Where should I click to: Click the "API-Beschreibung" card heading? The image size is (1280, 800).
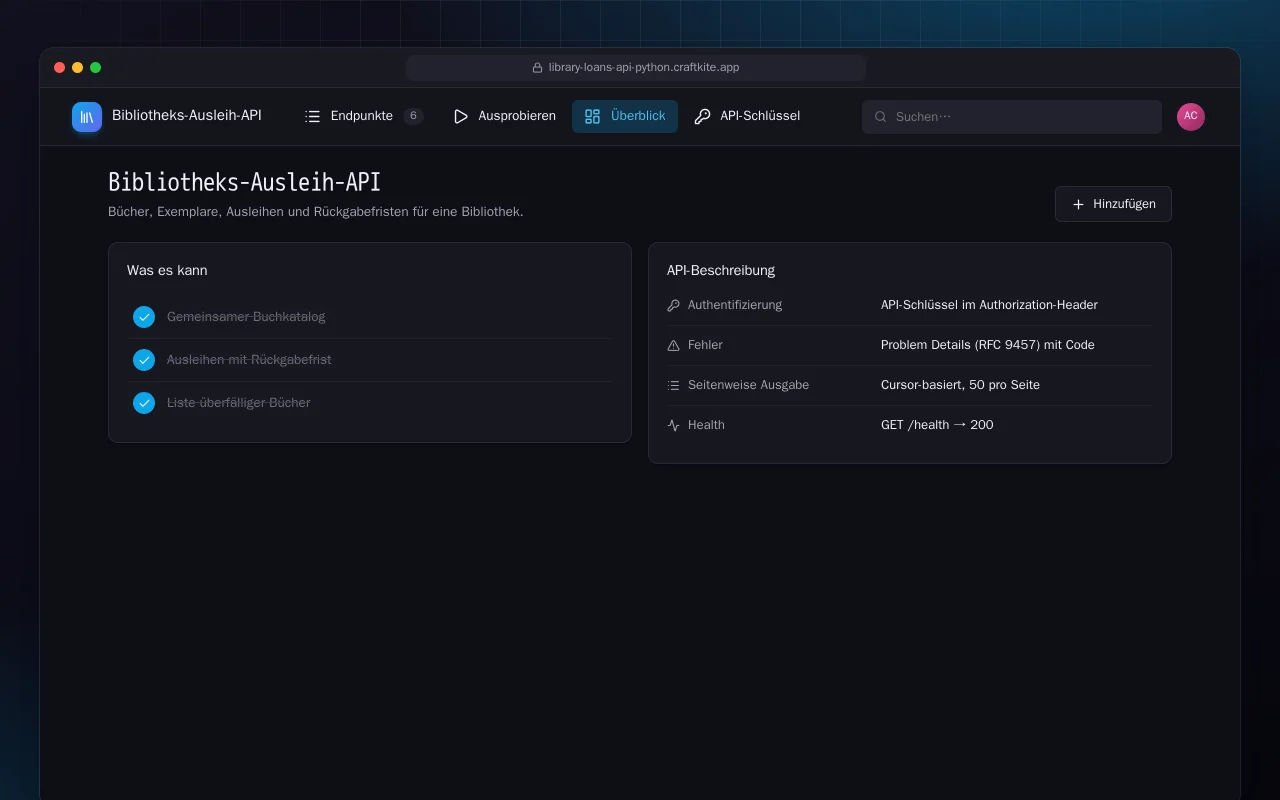click(721, 270)
